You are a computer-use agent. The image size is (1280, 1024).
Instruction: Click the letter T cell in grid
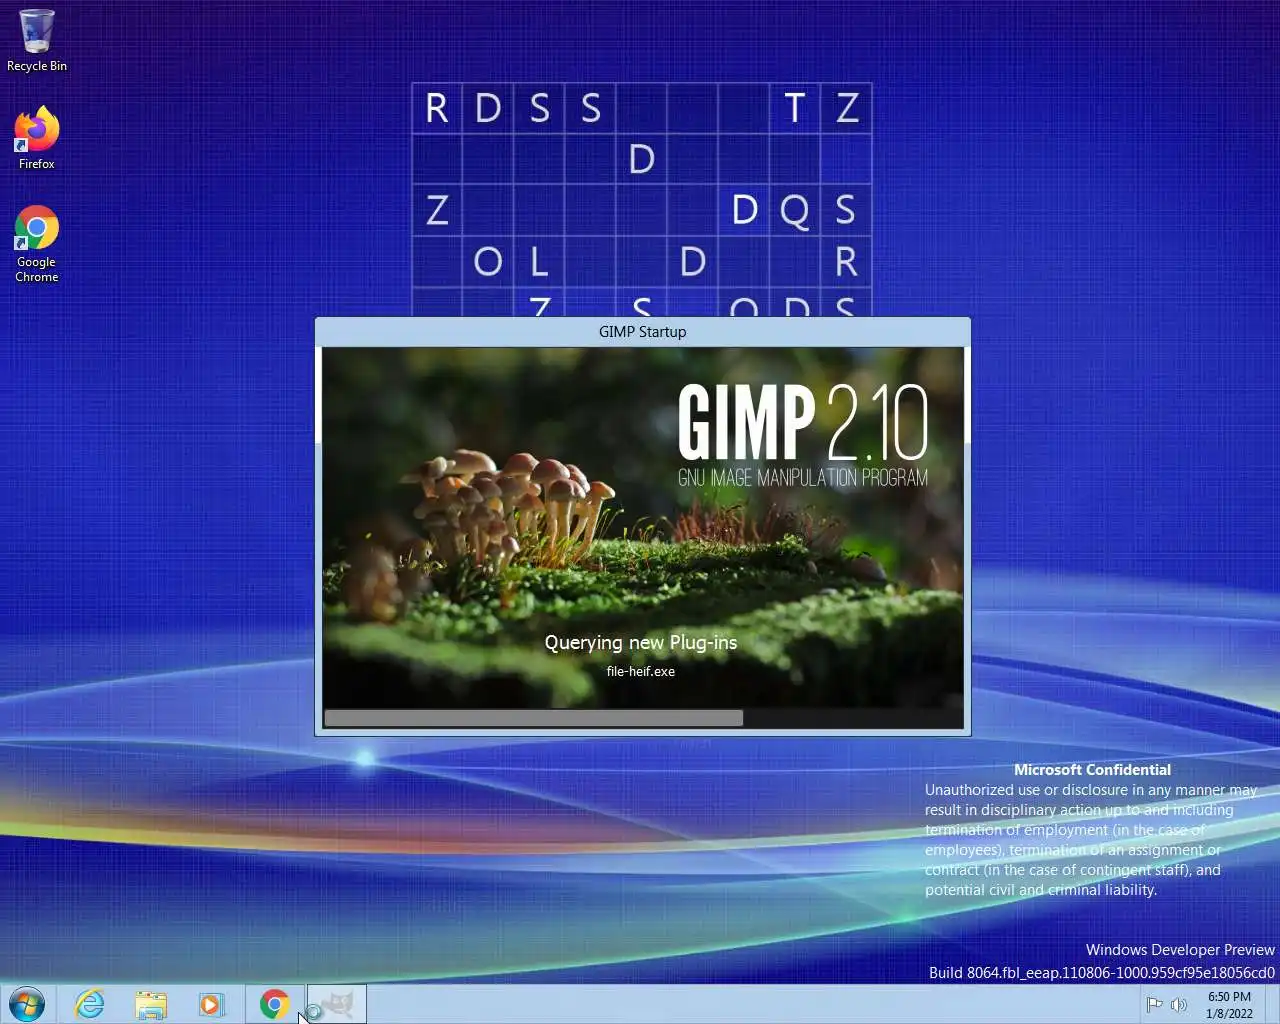[795, 108]
